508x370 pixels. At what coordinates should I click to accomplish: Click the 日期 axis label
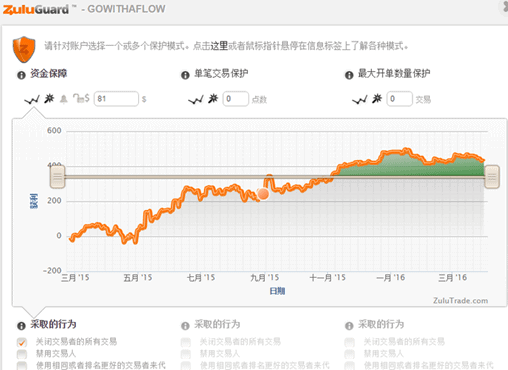(277, 291)
